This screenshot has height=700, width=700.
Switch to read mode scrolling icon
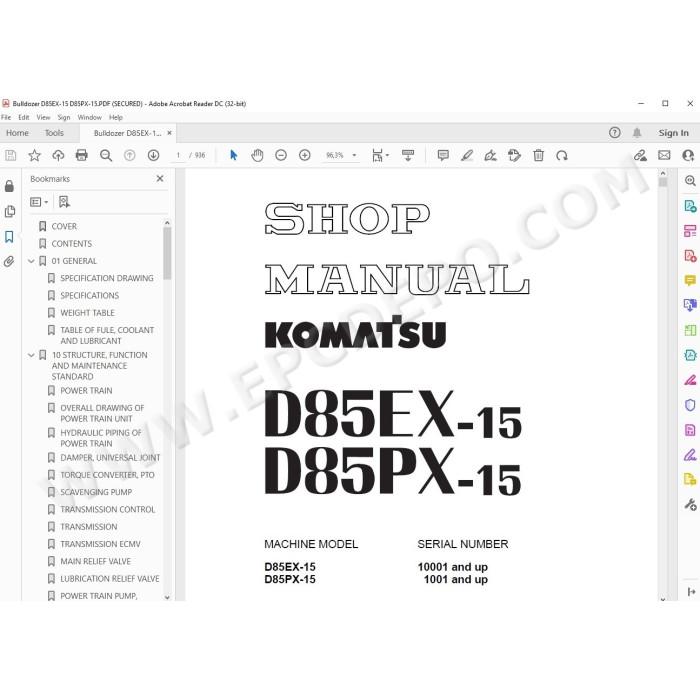[408, 155]
